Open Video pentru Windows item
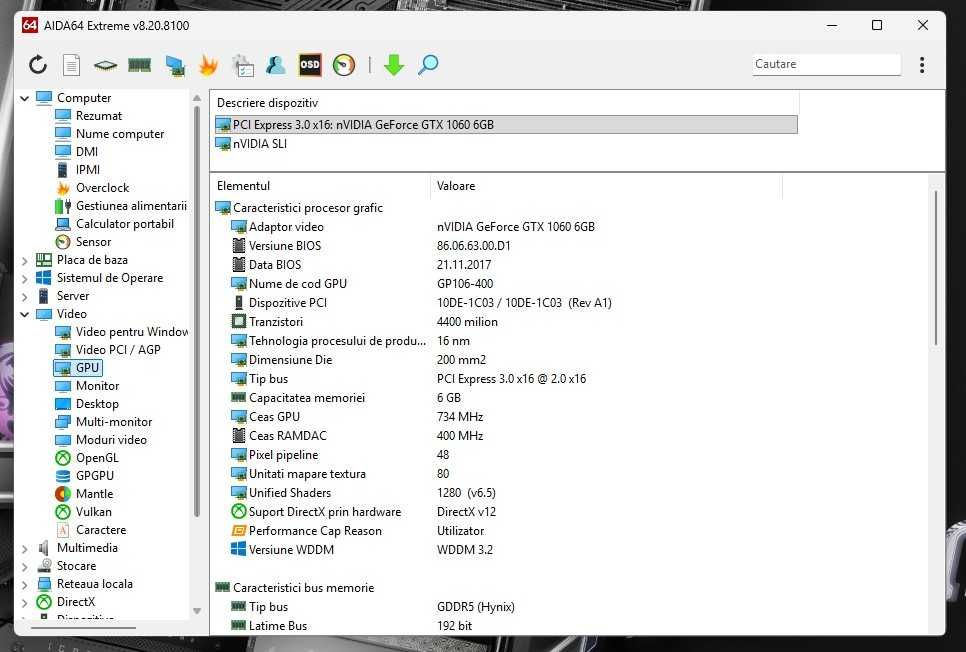Screen dimensions: 966x652 pos(131,332)
